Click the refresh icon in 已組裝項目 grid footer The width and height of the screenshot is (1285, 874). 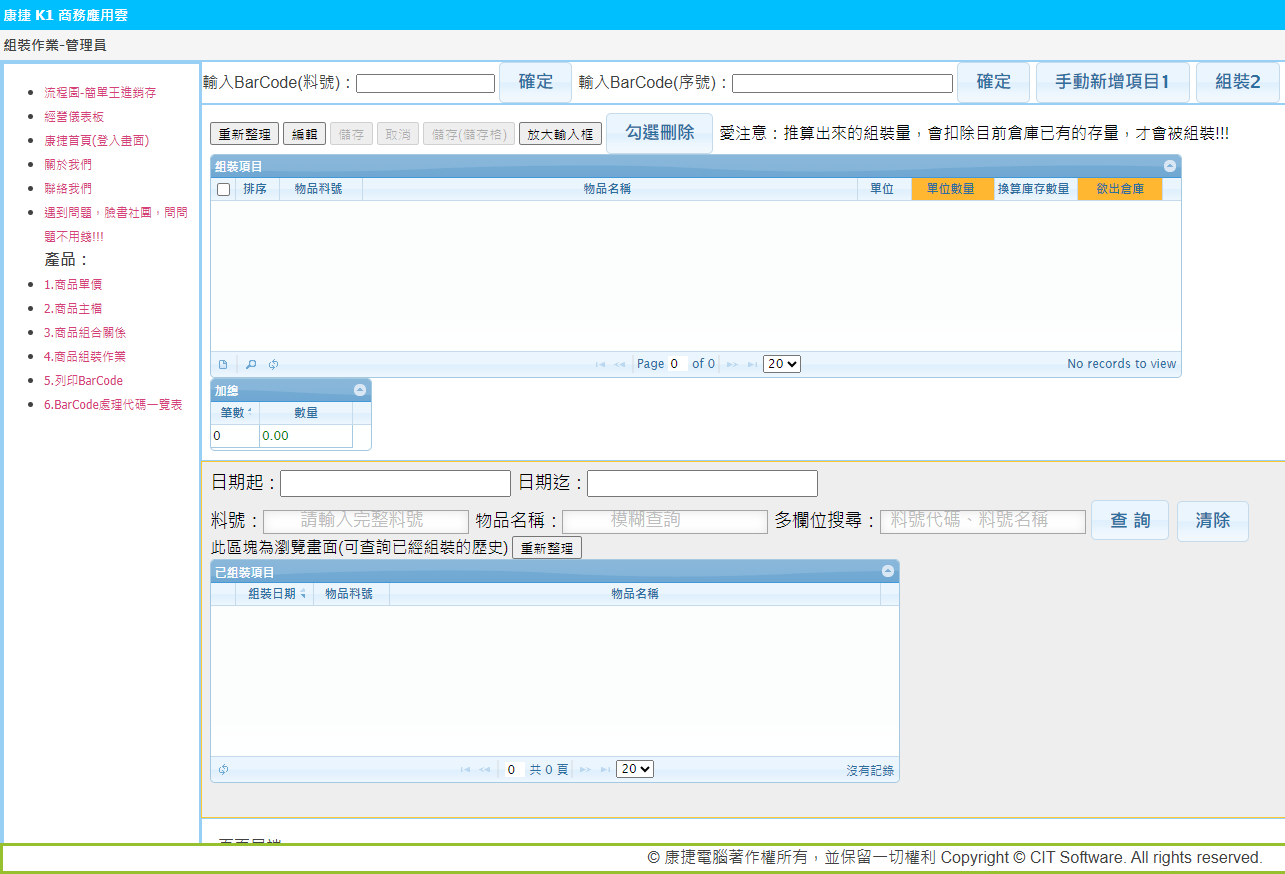coord(223,769)
